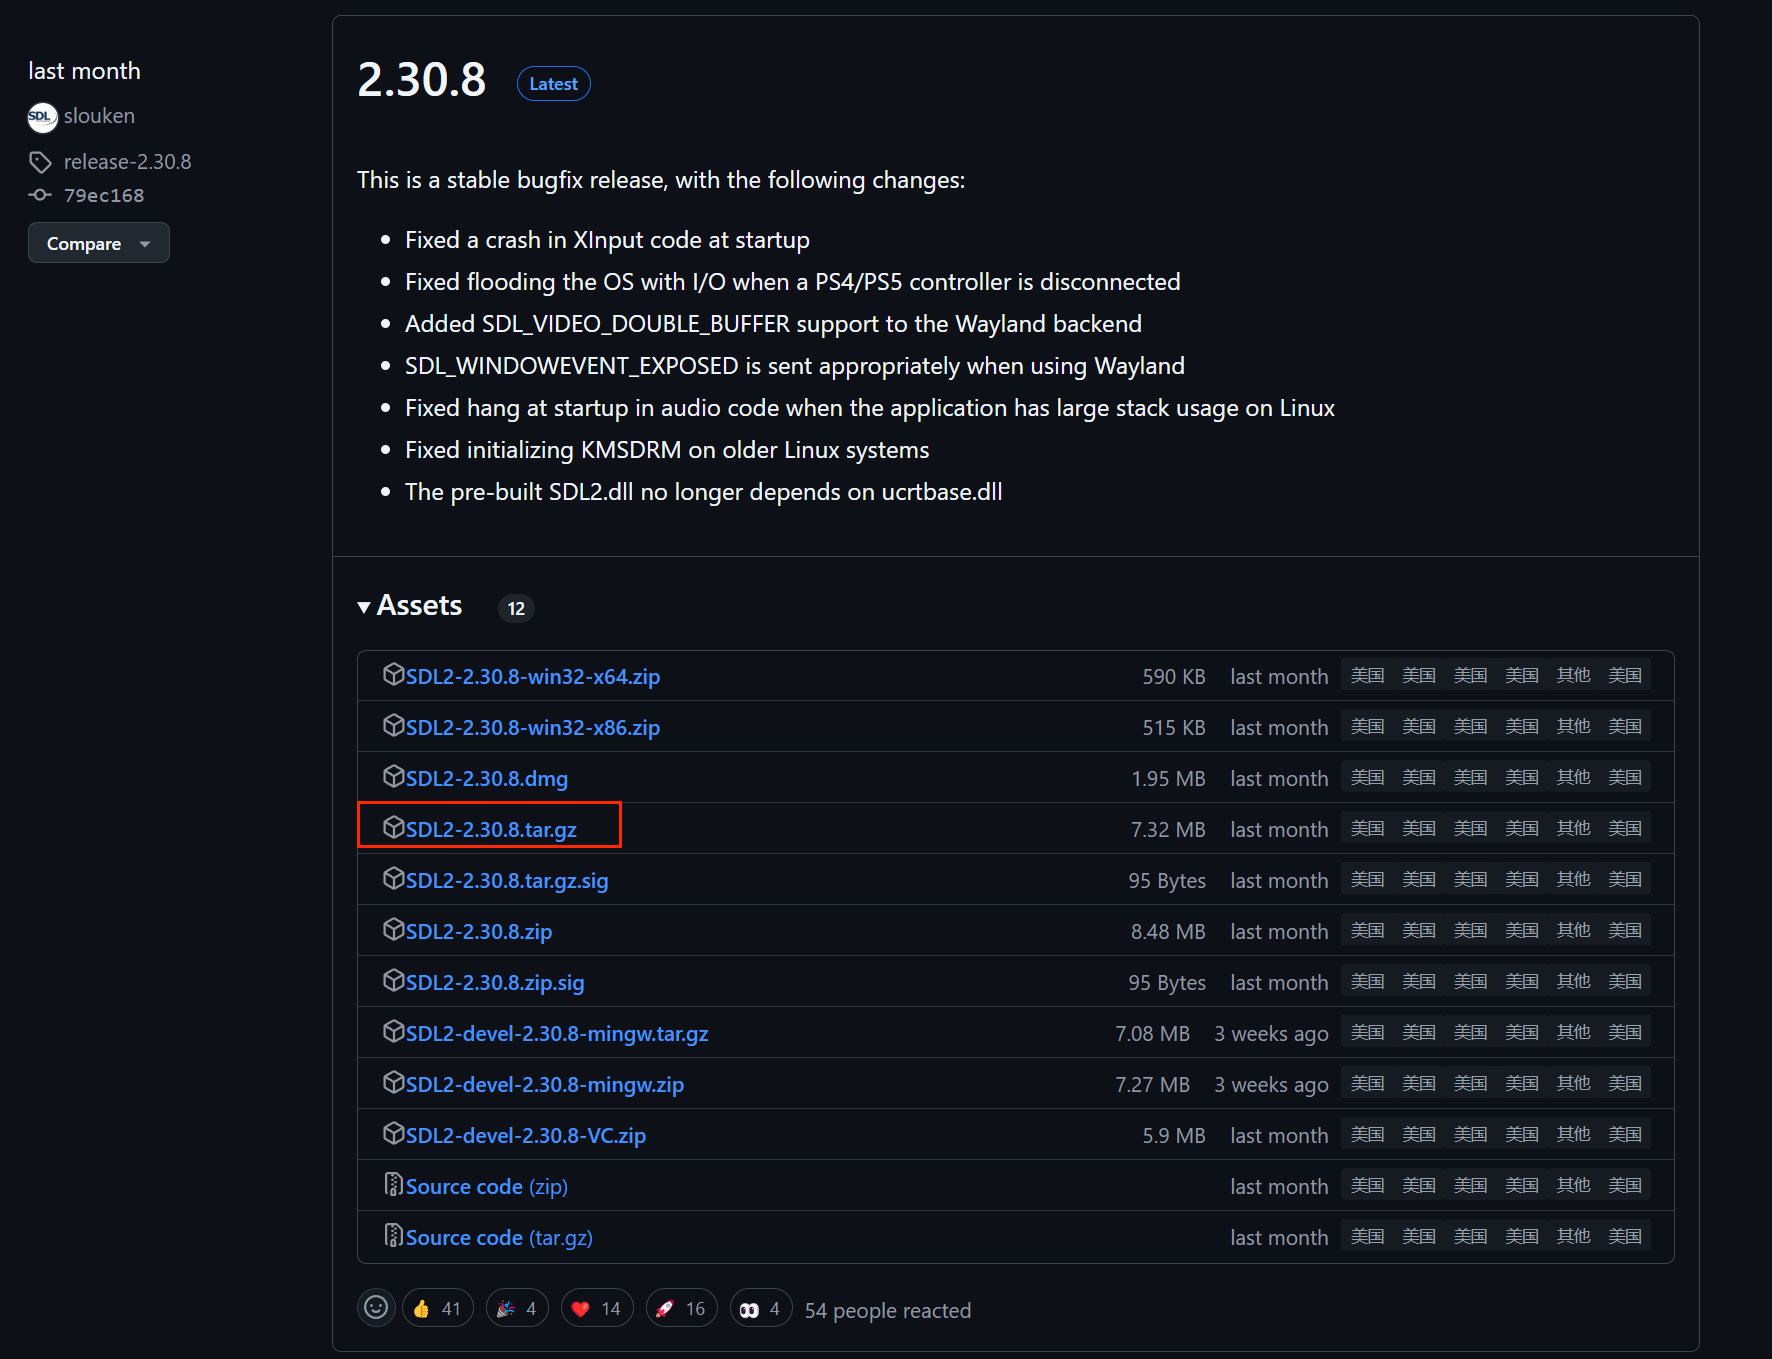
Task: Click package icon for SDL2-2.30.8.tar.gz.sig
Action: tap(393, 879)
